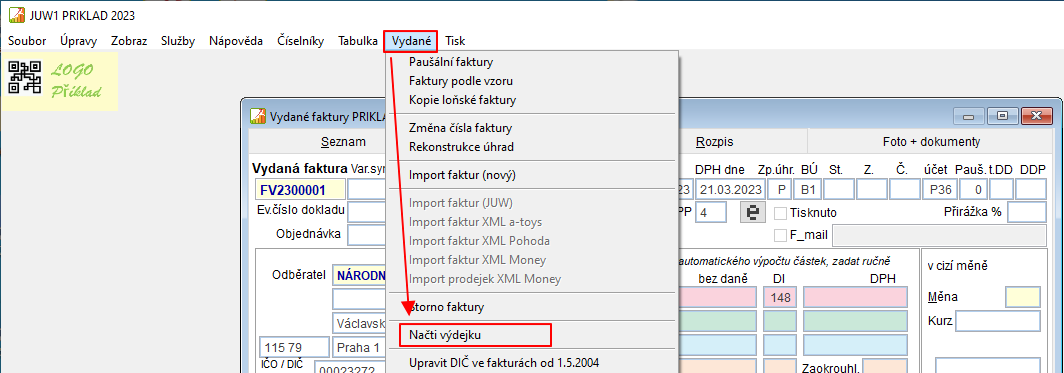Click the yellow Měna currency field
The image size is (1064, 373).
point(1022,297)
